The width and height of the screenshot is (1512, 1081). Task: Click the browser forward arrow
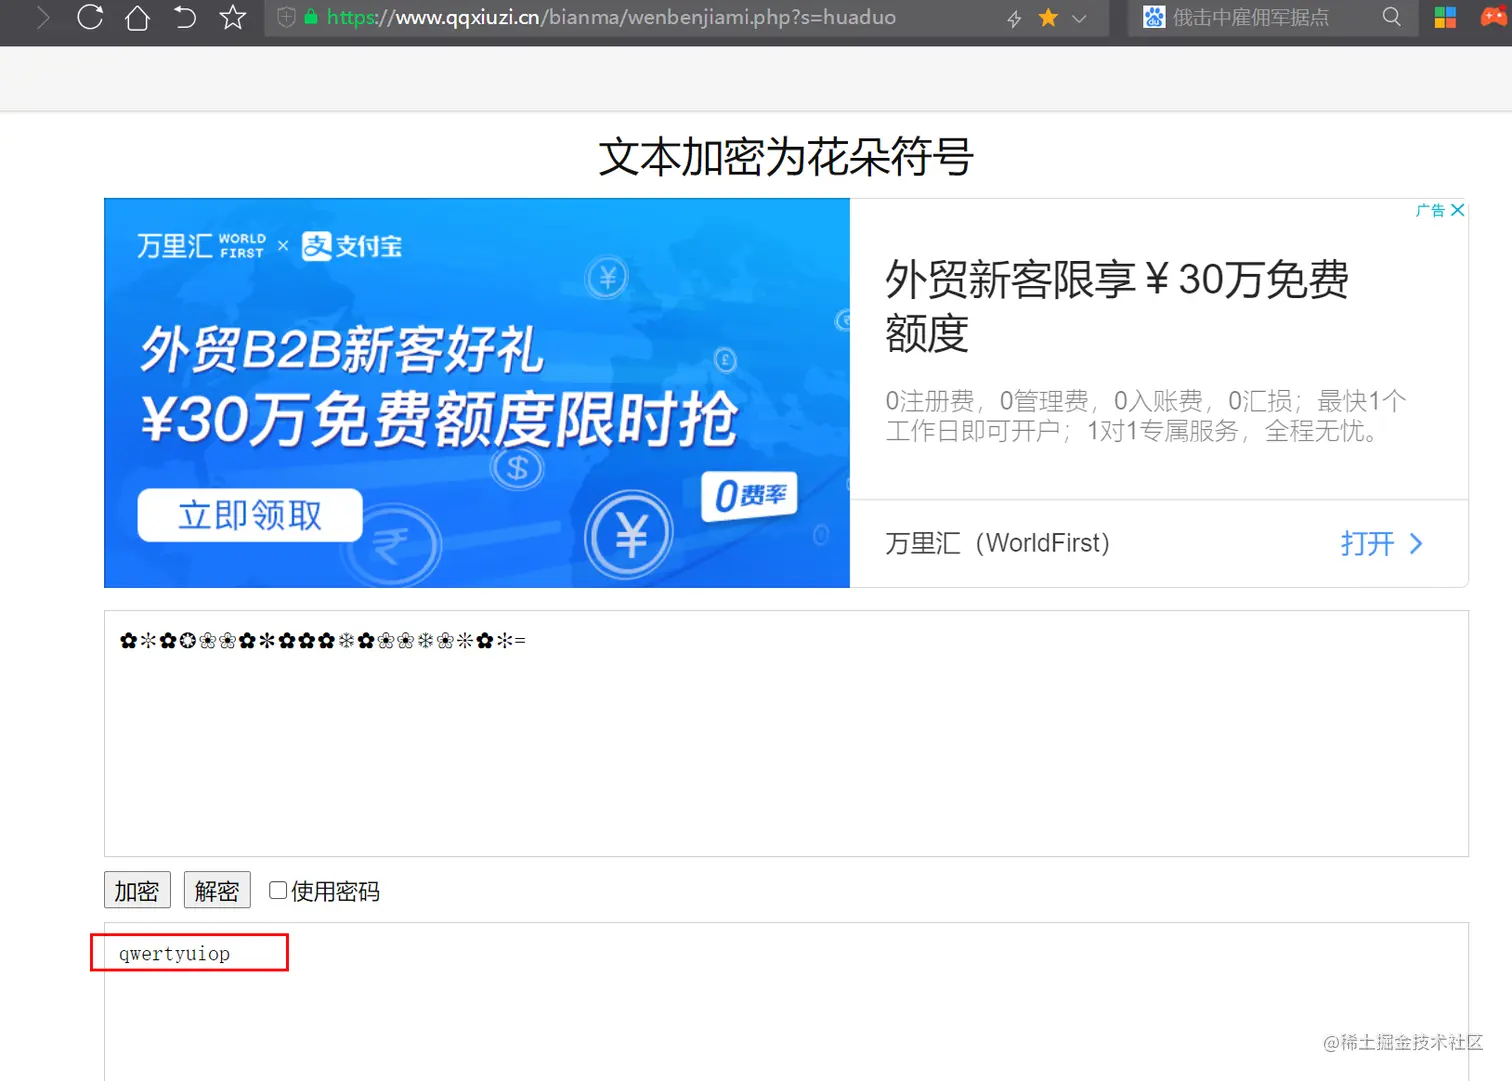[42, 17]
